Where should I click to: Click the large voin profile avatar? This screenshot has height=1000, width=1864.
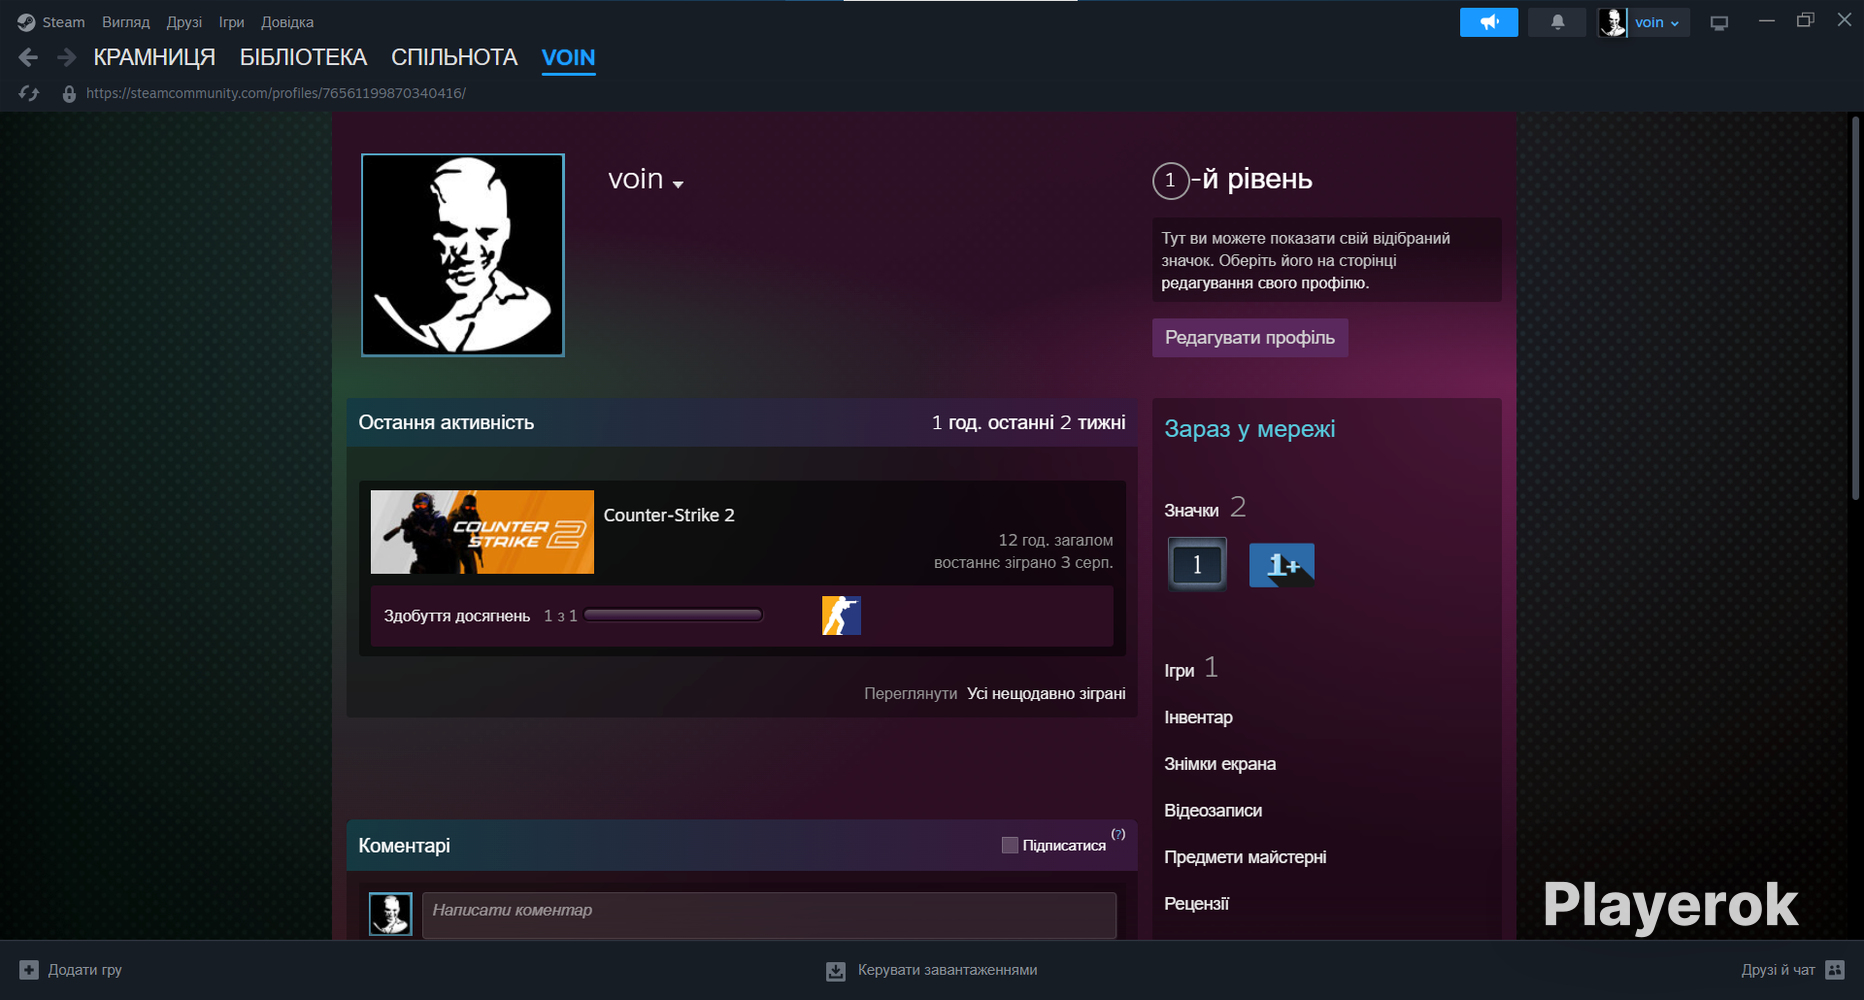coord(463,255)
